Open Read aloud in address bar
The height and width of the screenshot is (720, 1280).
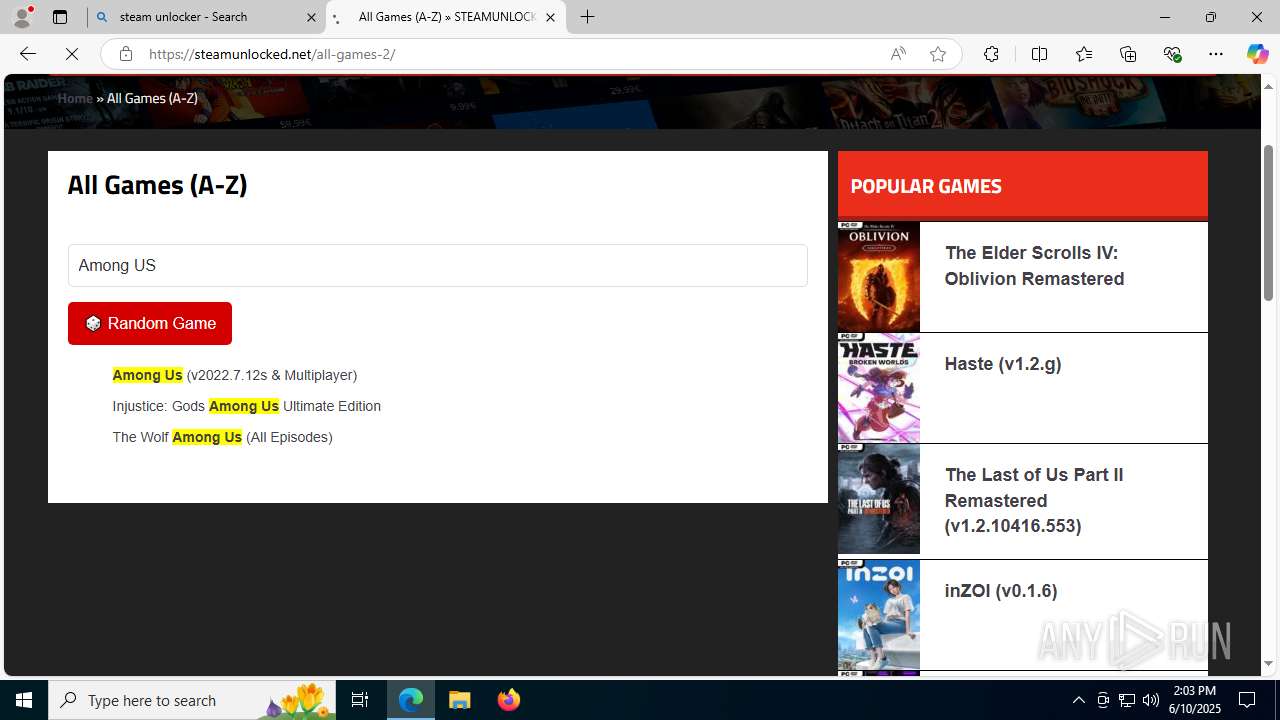tap(898, 54)
